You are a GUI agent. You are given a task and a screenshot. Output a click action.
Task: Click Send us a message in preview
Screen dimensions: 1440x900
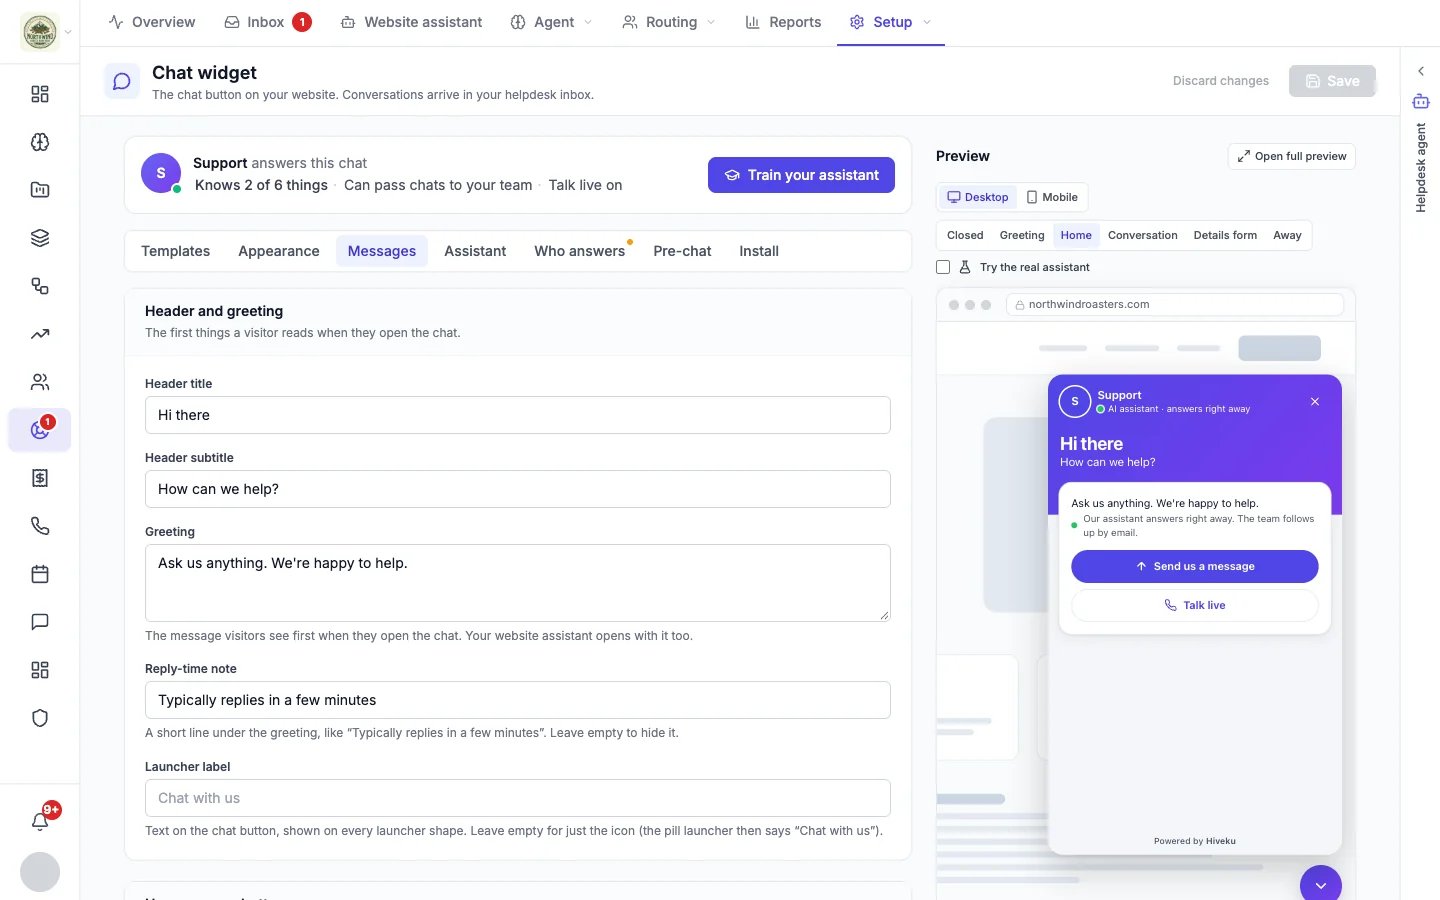point(1195,566)
